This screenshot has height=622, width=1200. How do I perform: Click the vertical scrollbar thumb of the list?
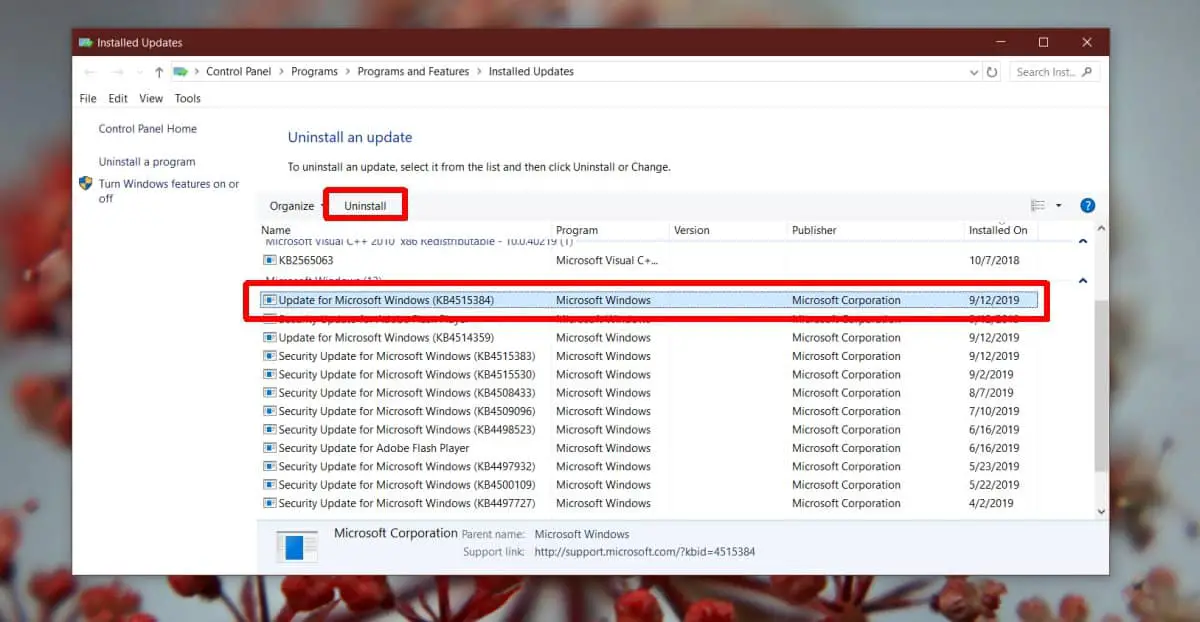pos(1102,386)
